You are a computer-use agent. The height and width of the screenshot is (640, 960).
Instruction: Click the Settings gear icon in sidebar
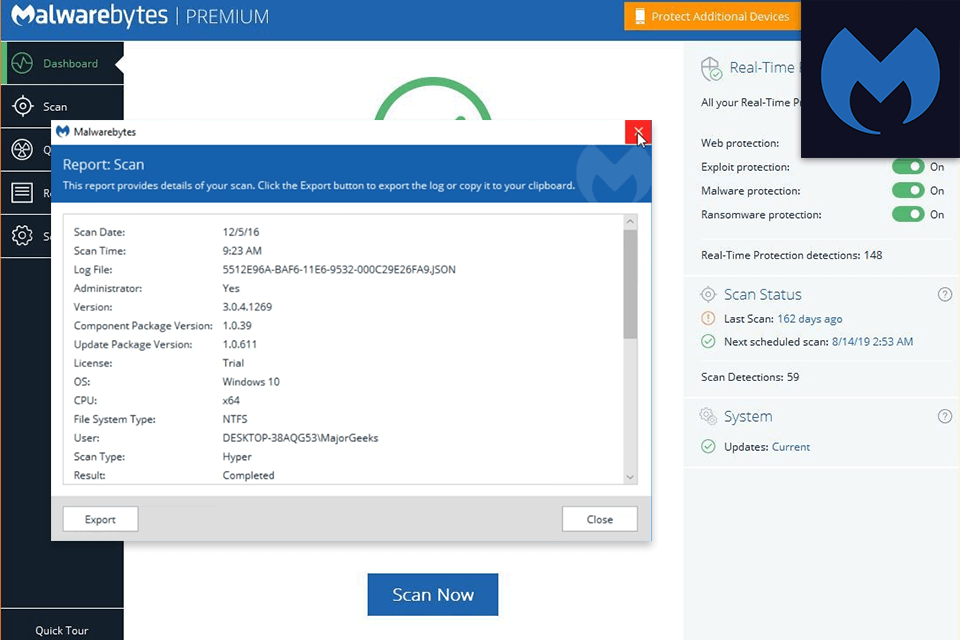pyautogui.click(x=23, y=235)
